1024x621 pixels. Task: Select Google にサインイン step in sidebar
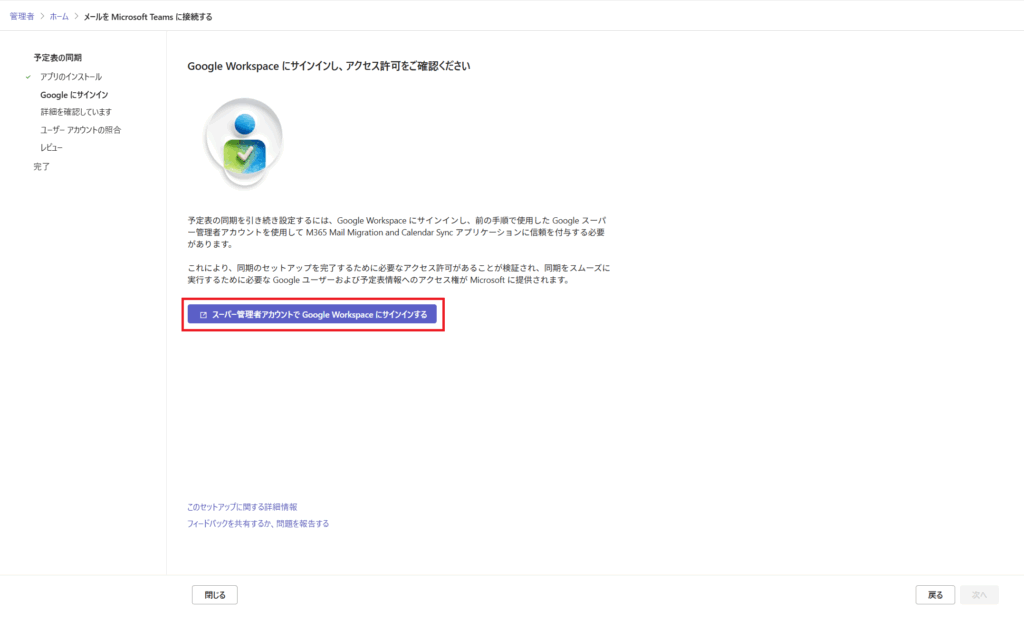pyautogui.click(x=74, y=95)
